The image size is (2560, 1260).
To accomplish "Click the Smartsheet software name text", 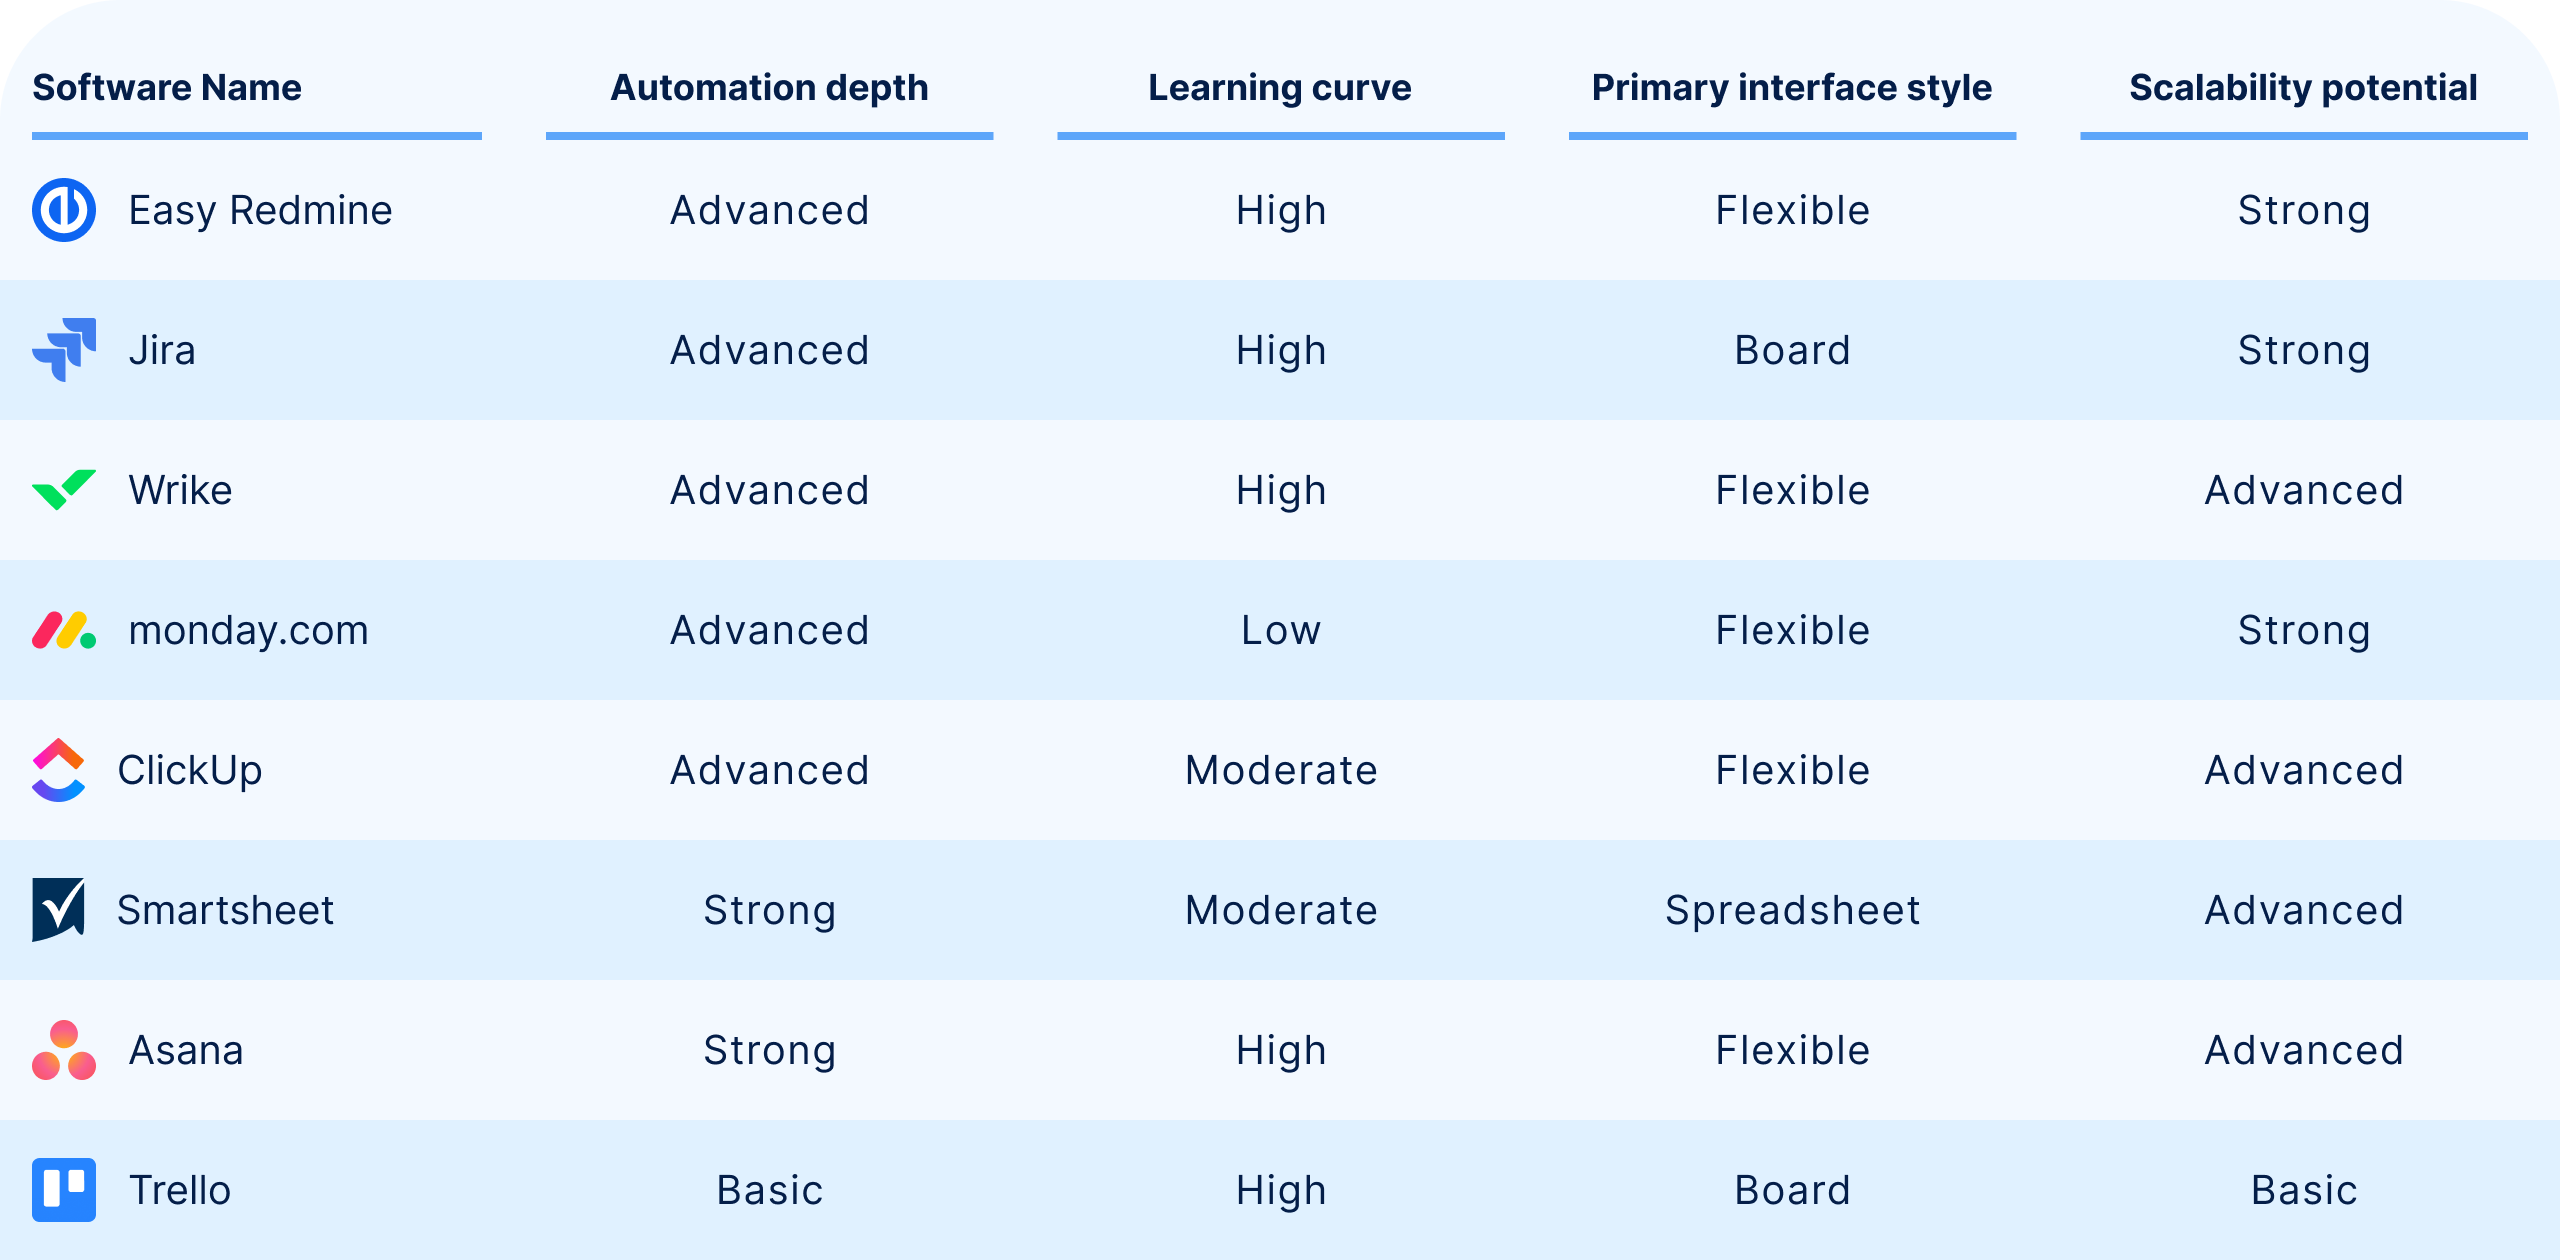I will (x=225, y=910).
